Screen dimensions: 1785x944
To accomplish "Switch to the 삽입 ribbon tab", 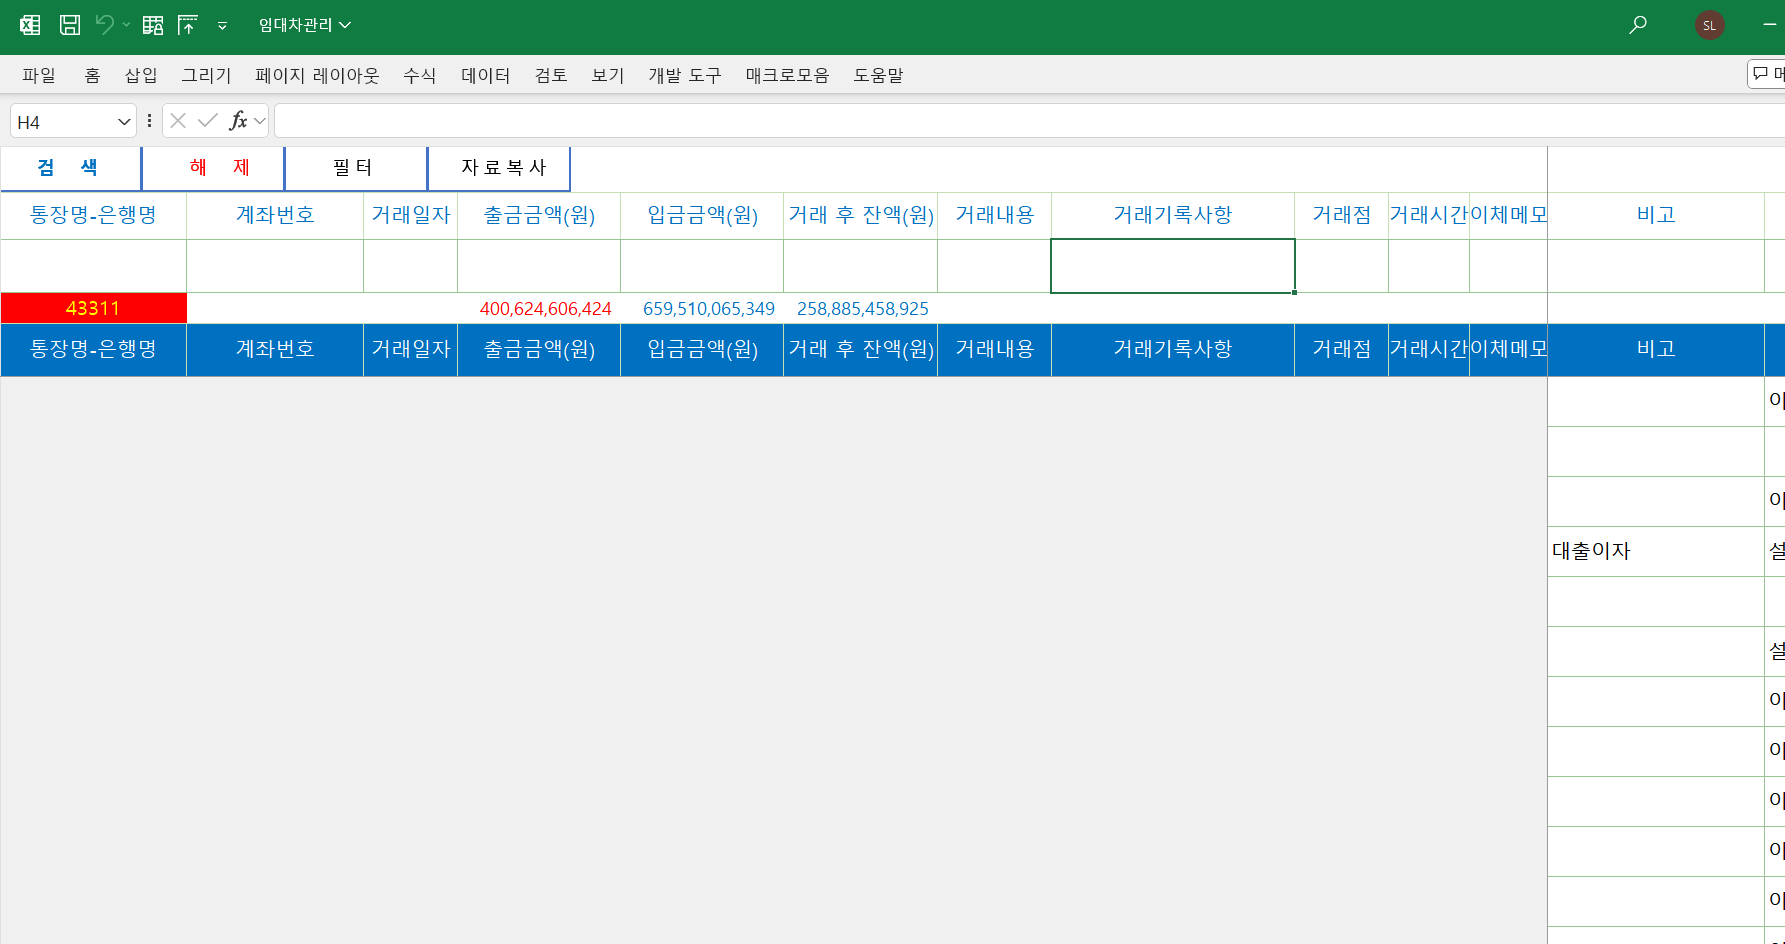I will click(x=141, y=75).
